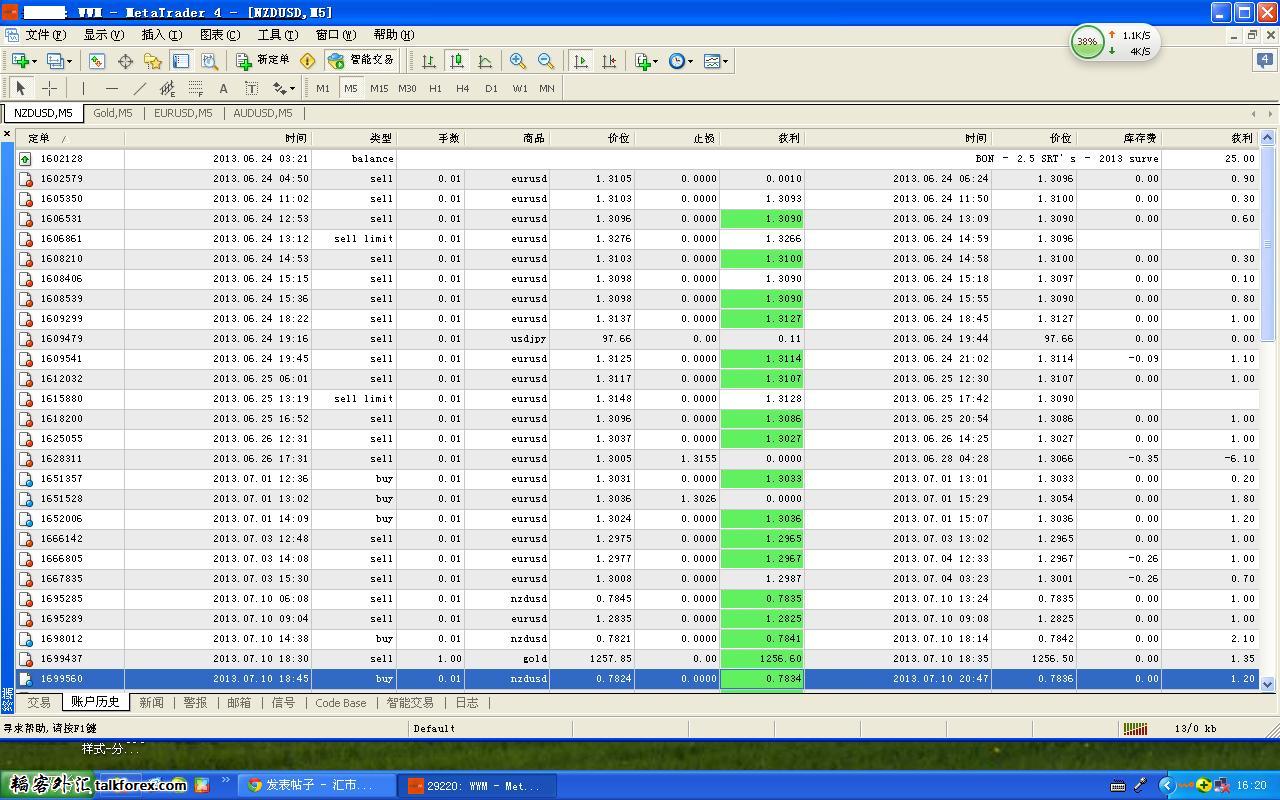
Task: Expand the periods dropdown arrow
Action: 691,61
